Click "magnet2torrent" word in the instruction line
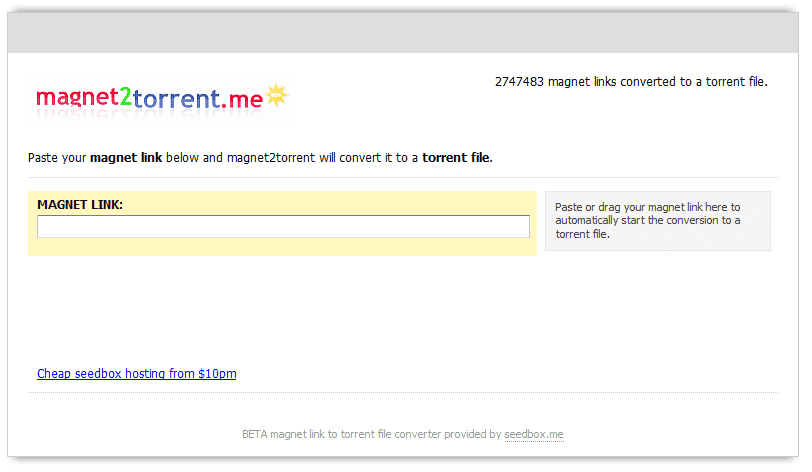 [x=271, y=158]
